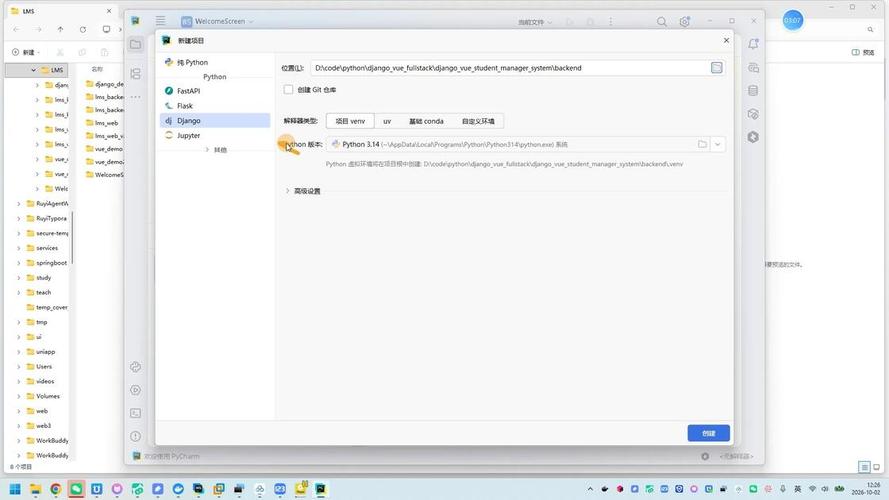This screenshot has height=500, width=889.
Task: Close the 新建项目 dialog
Action: coord(726,40)
